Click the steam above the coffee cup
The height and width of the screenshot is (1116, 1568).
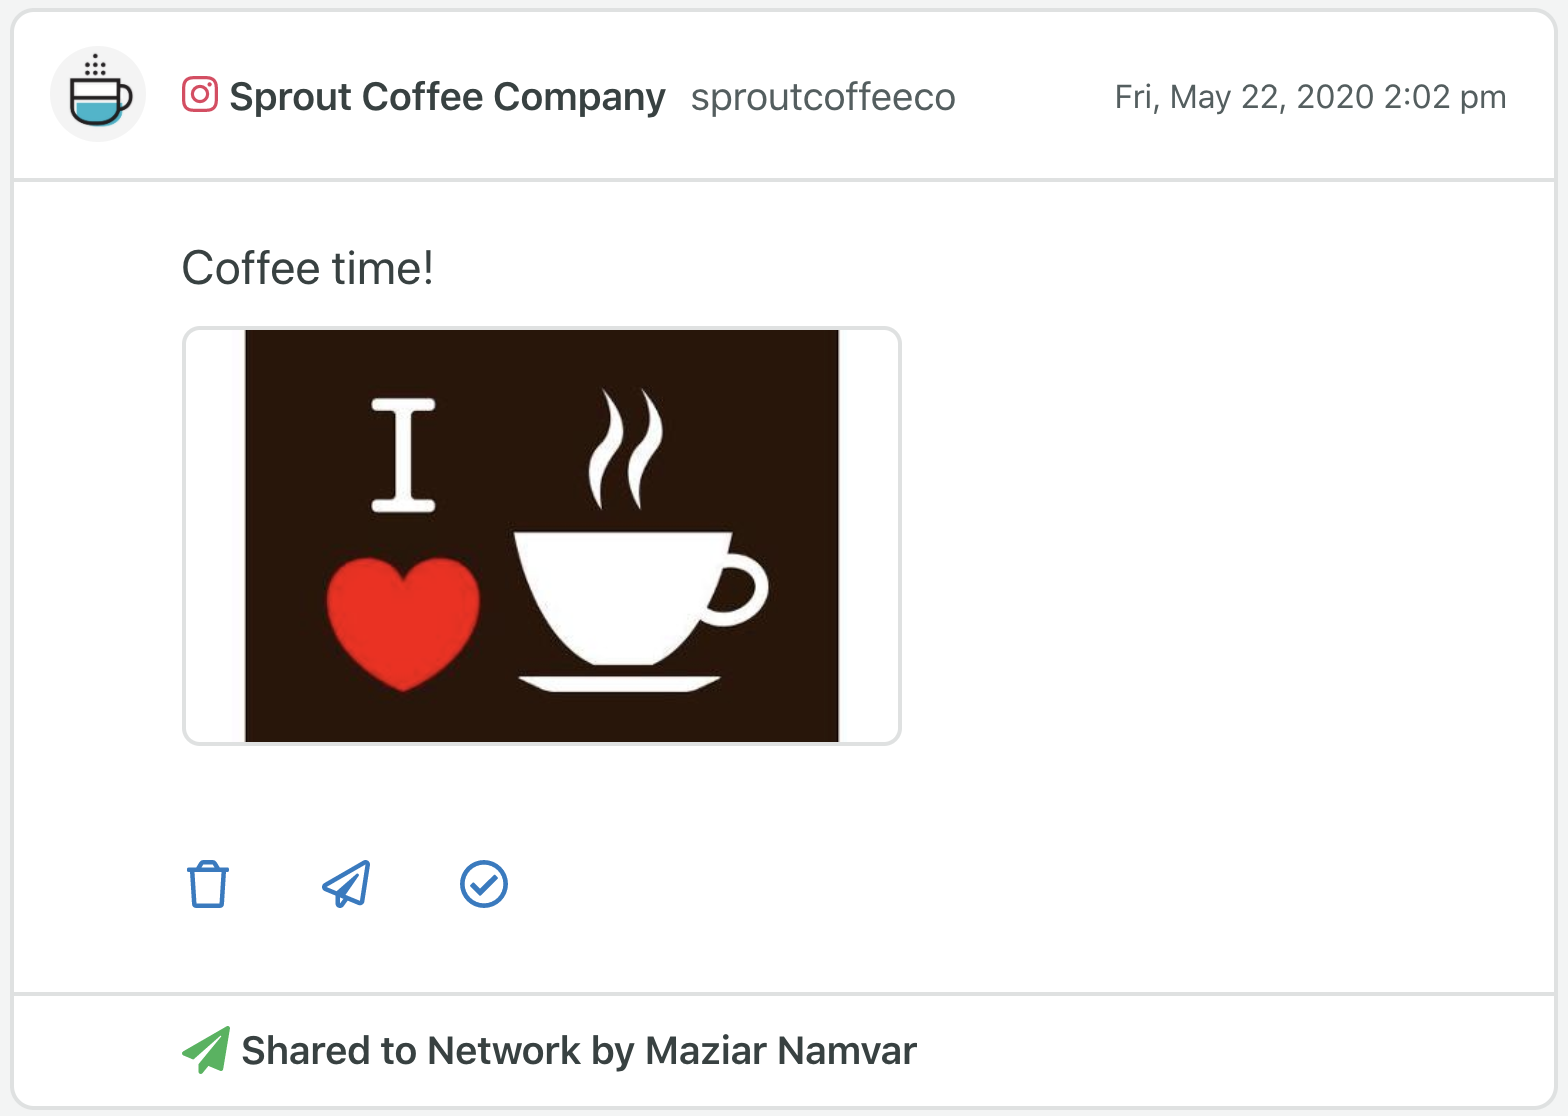pyautogui.click(x=626, y=449)
